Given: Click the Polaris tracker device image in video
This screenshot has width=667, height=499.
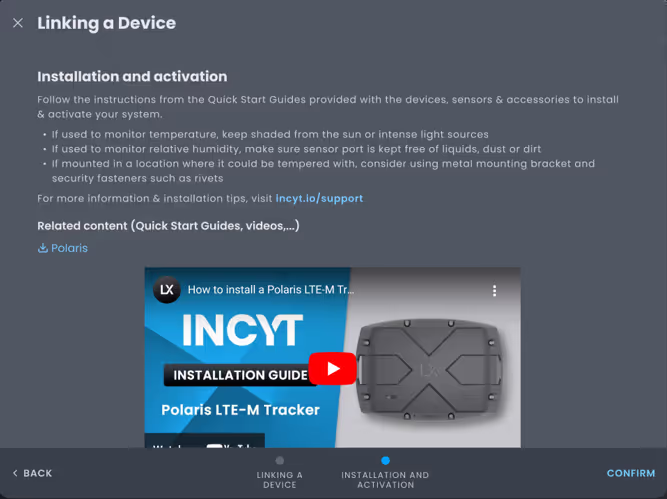Looking at the screenshot, I should (x=430, y=369).
